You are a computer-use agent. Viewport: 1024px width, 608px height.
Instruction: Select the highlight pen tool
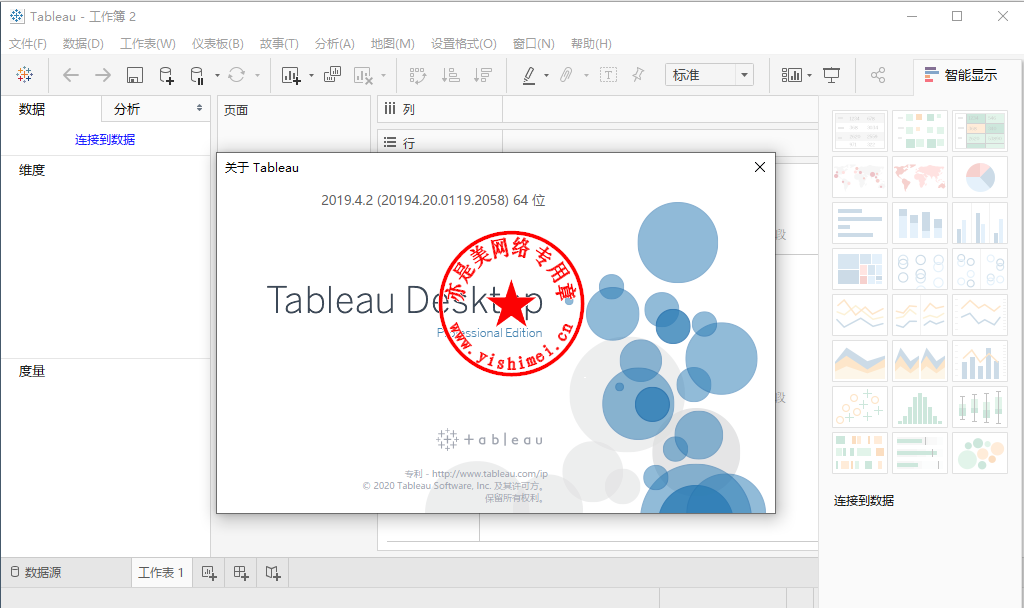[x=529, y=75]
